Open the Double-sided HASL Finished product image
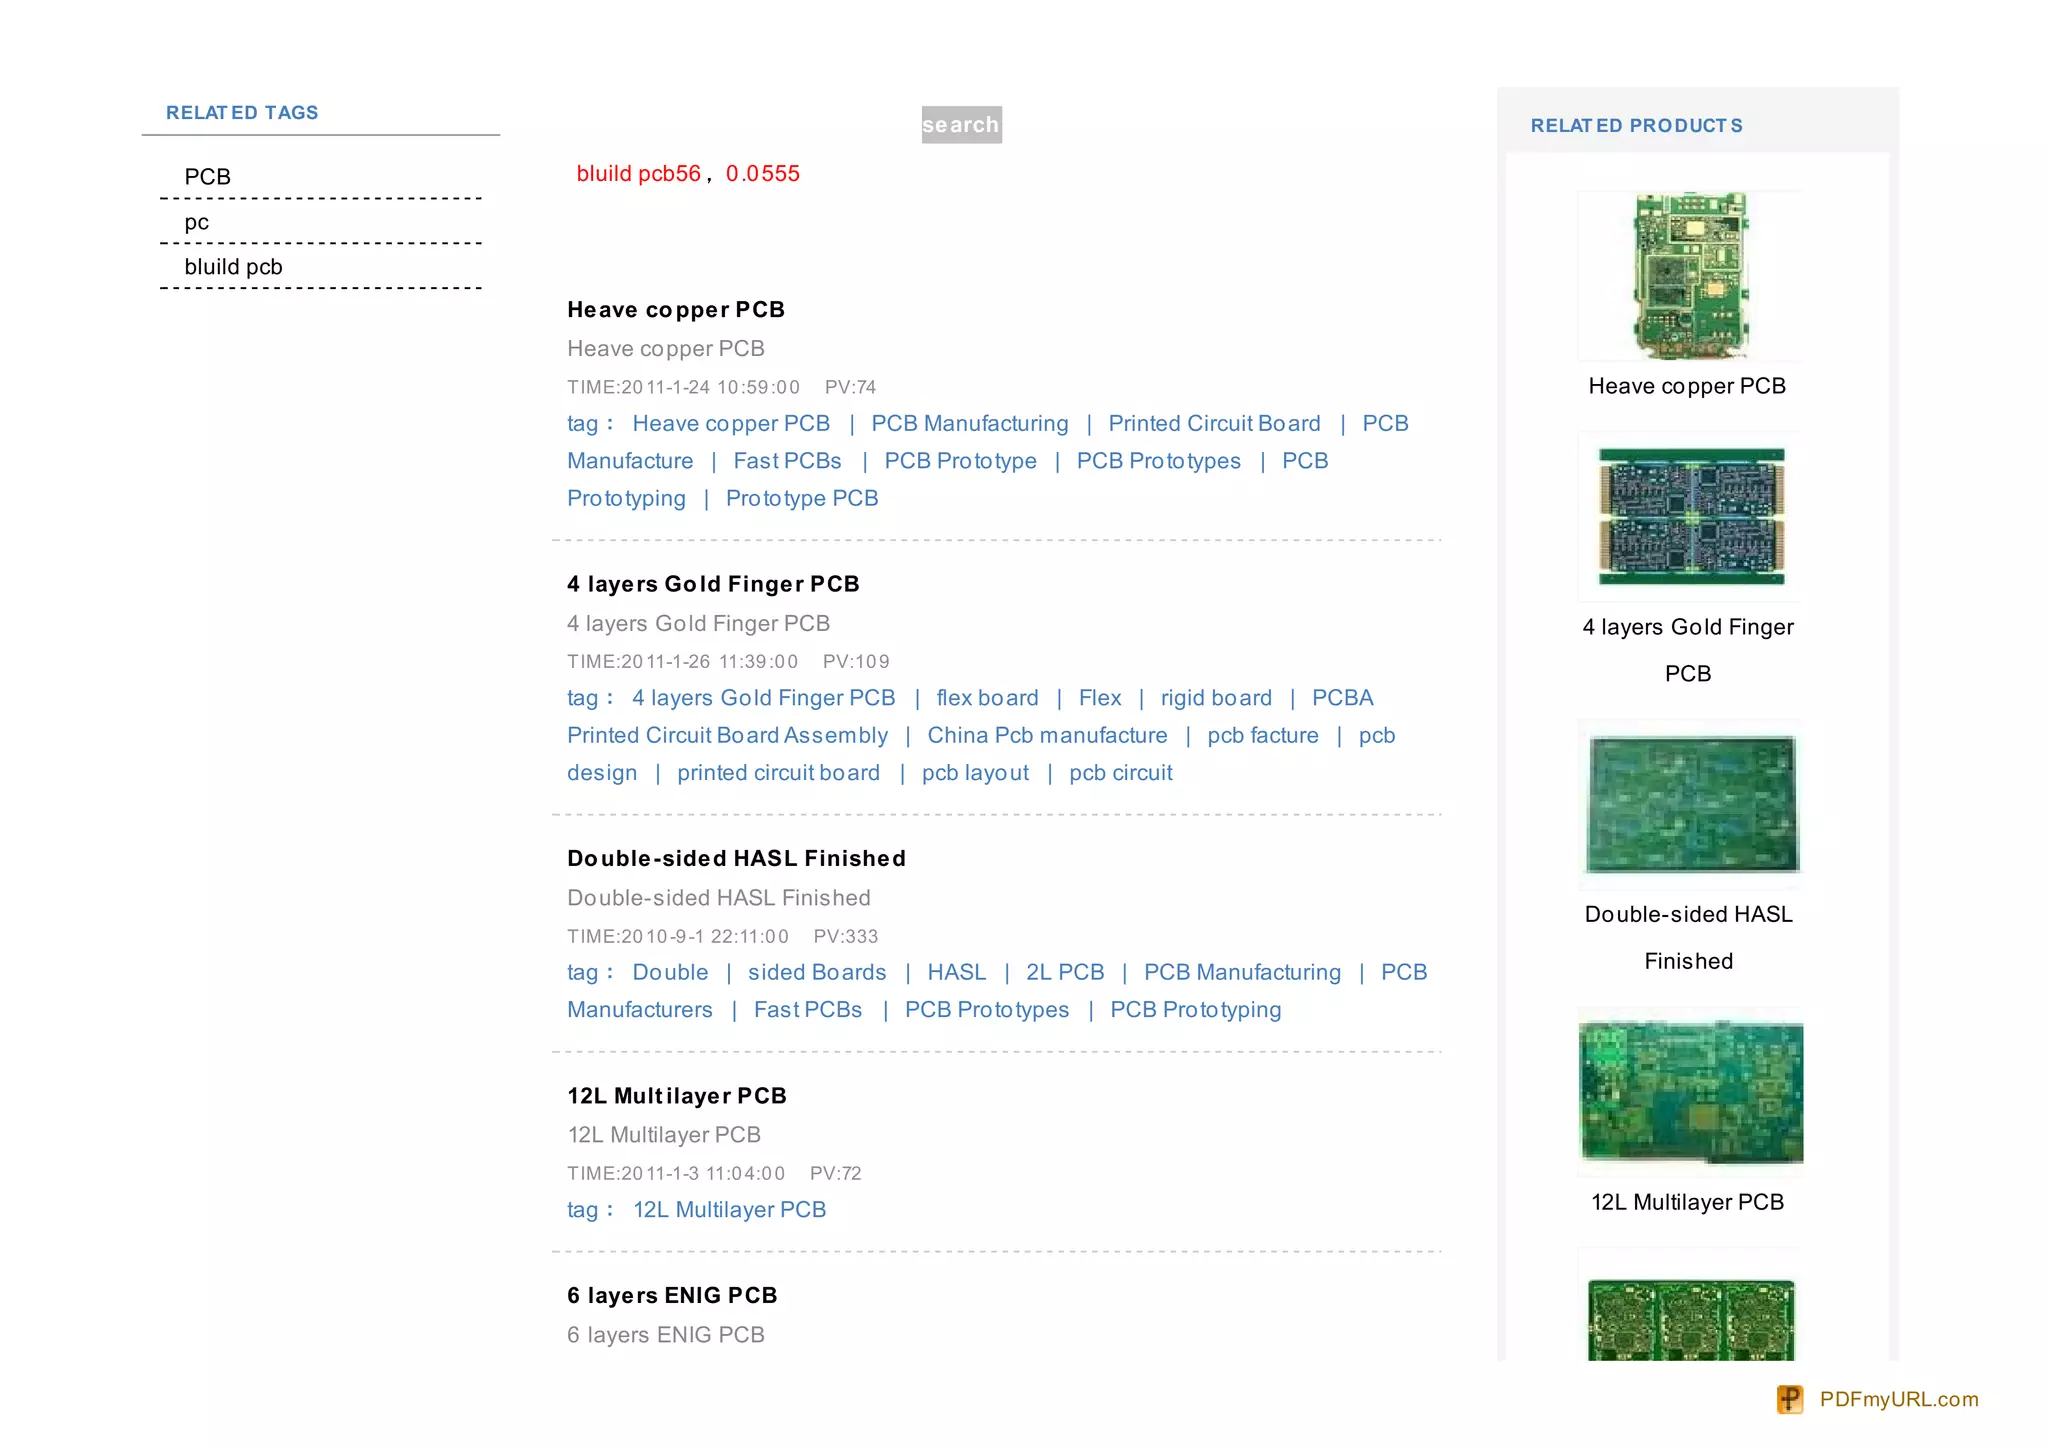The width and height of the screenshot is (2048, 1447). (x=1690, y=804)
